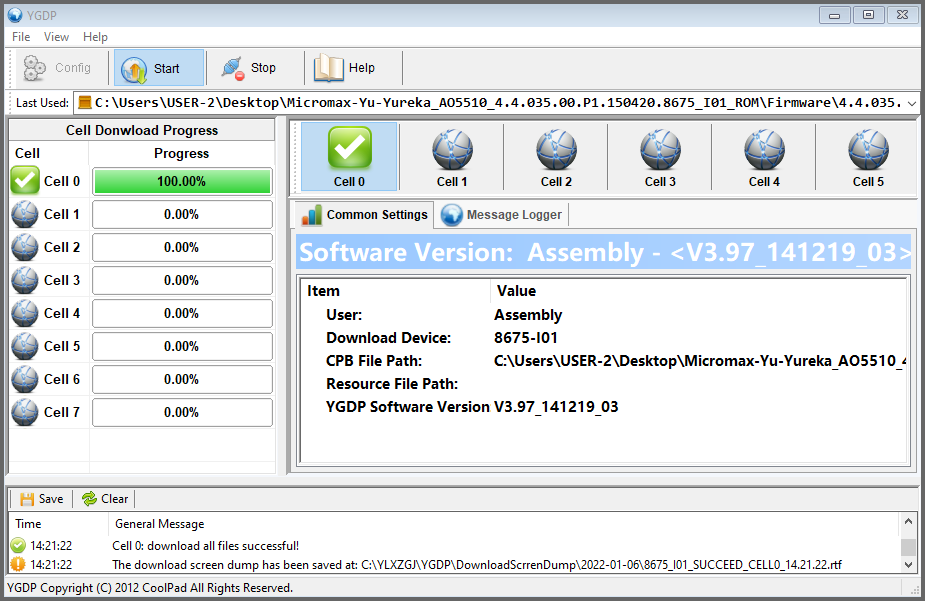Screen dimensions: 925x601
Task: Click Cell 0 success checkmark in progress list
Action: 25,181
